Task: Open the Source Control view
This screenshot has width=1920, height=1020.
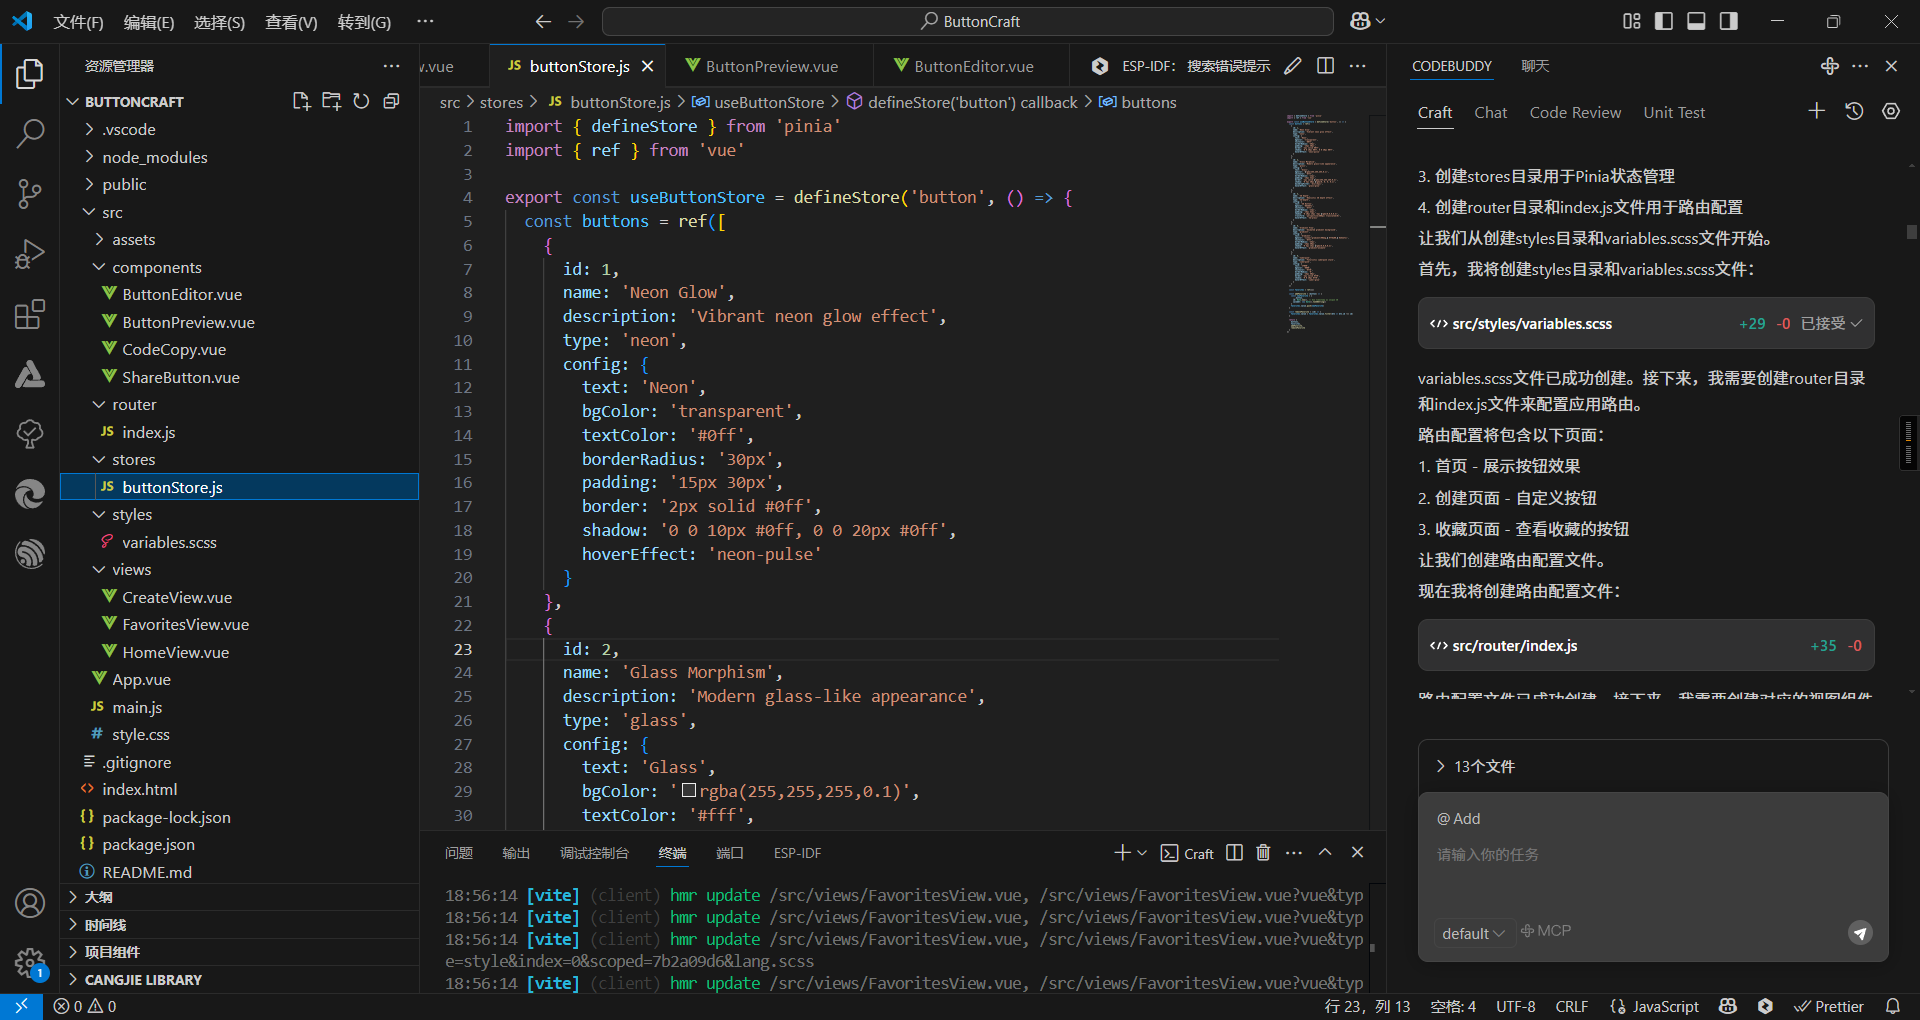Action: click(30, 194)
